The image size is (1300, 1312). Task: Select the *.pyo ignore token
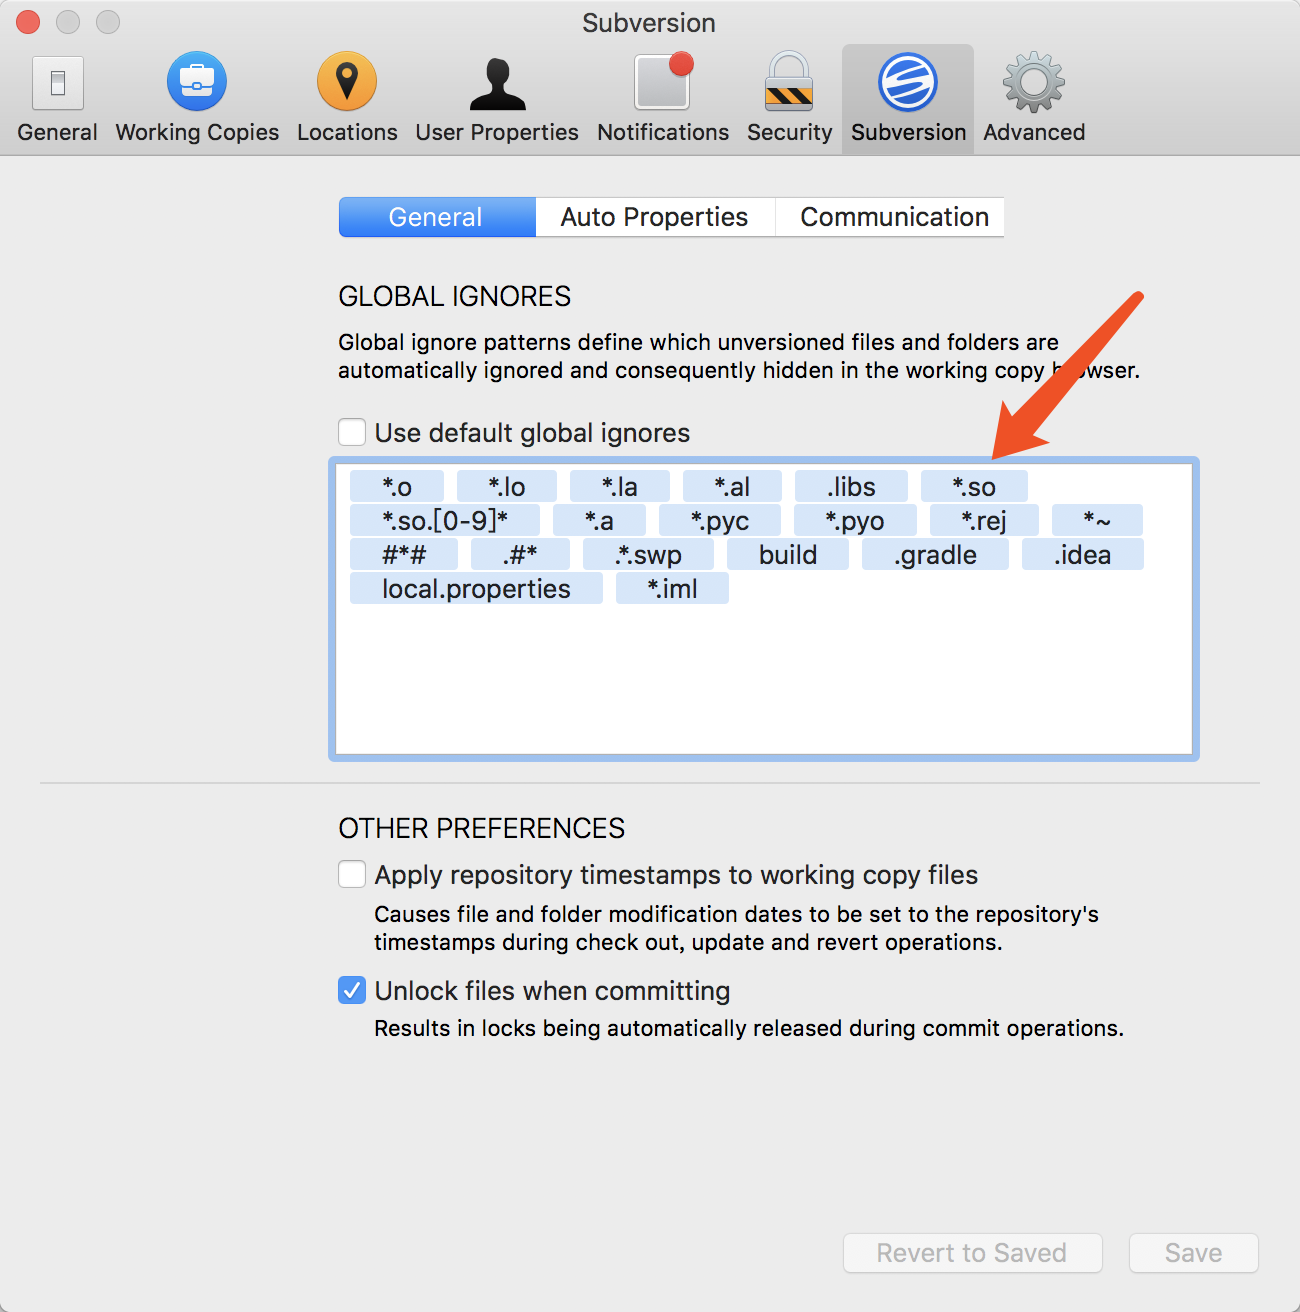pyautogui.click(x=855, y=520)
